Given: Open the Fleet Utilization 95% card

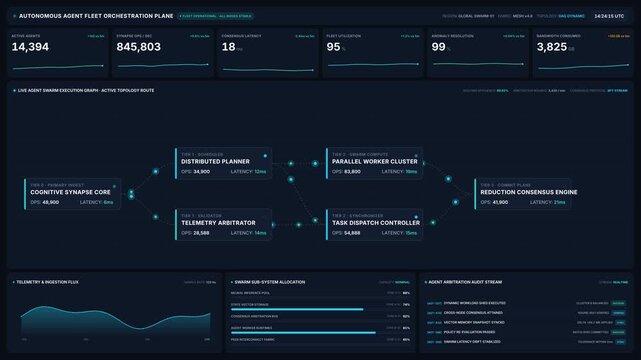Looking at the screenshot, I should click(x=373, y=53).
